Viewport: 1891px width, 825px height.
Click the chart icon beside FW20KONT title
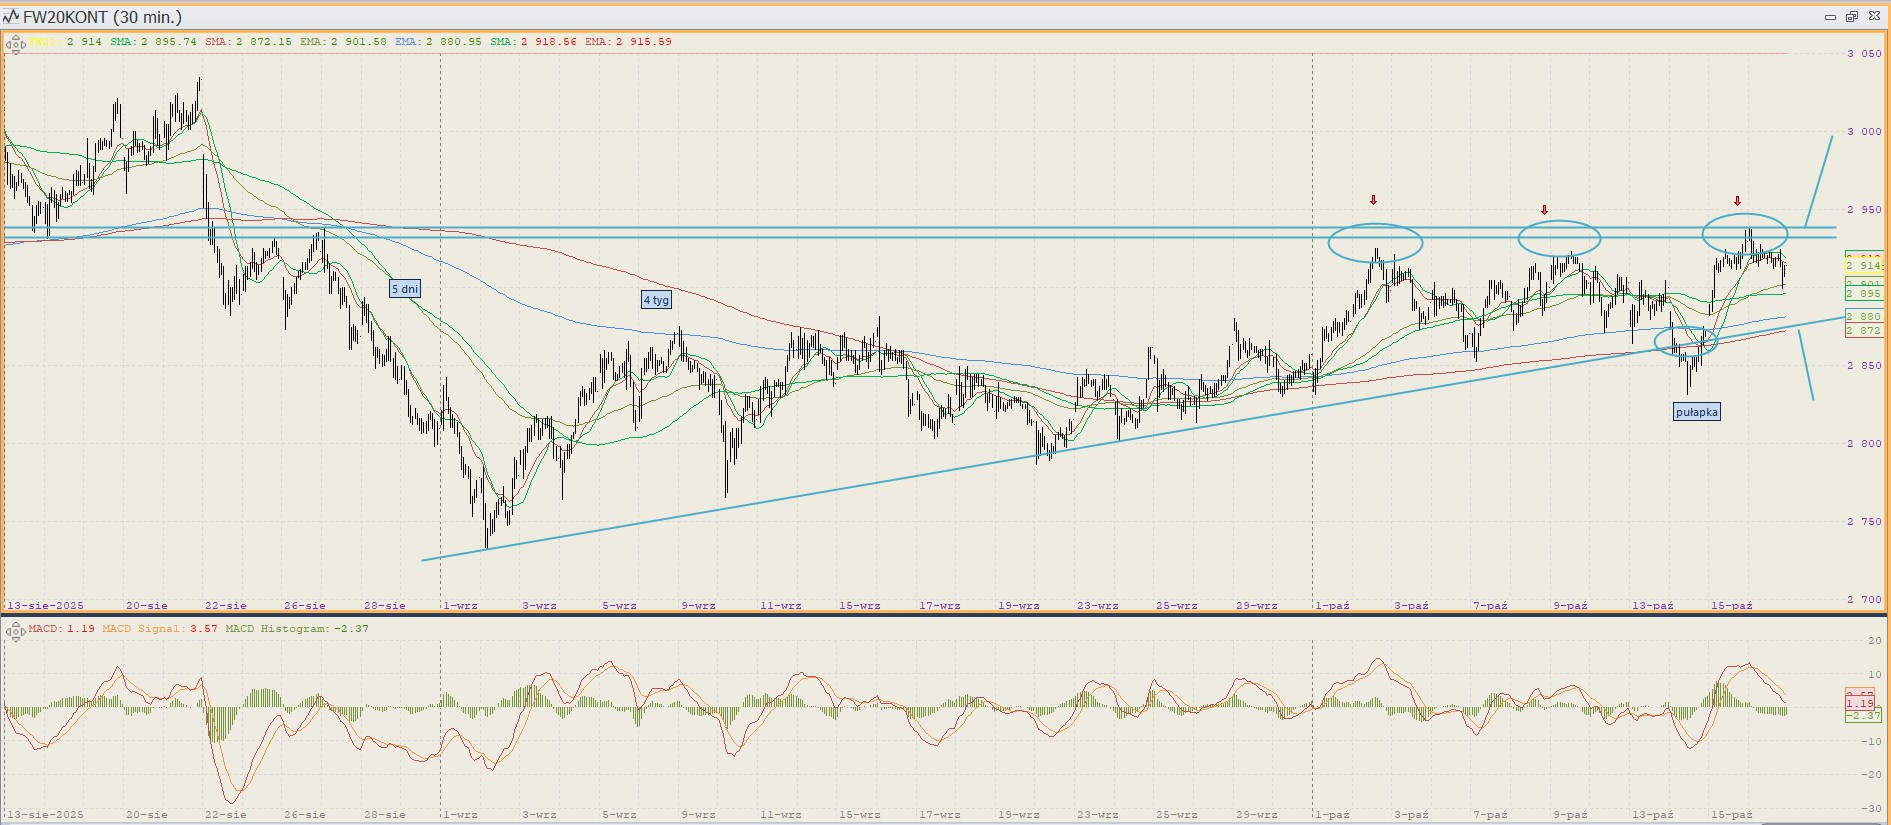click(x=11, y=17)
